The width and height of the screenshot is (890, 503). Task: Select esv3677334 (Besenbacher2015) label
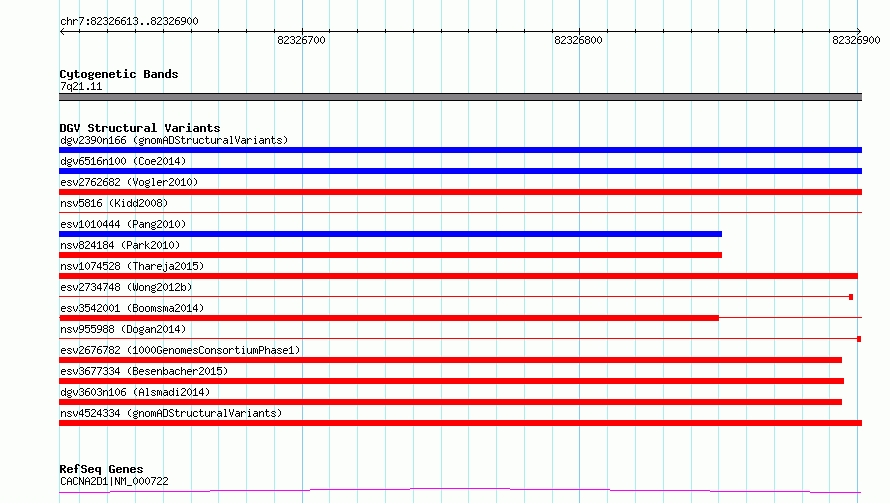(x=144, y=371)
